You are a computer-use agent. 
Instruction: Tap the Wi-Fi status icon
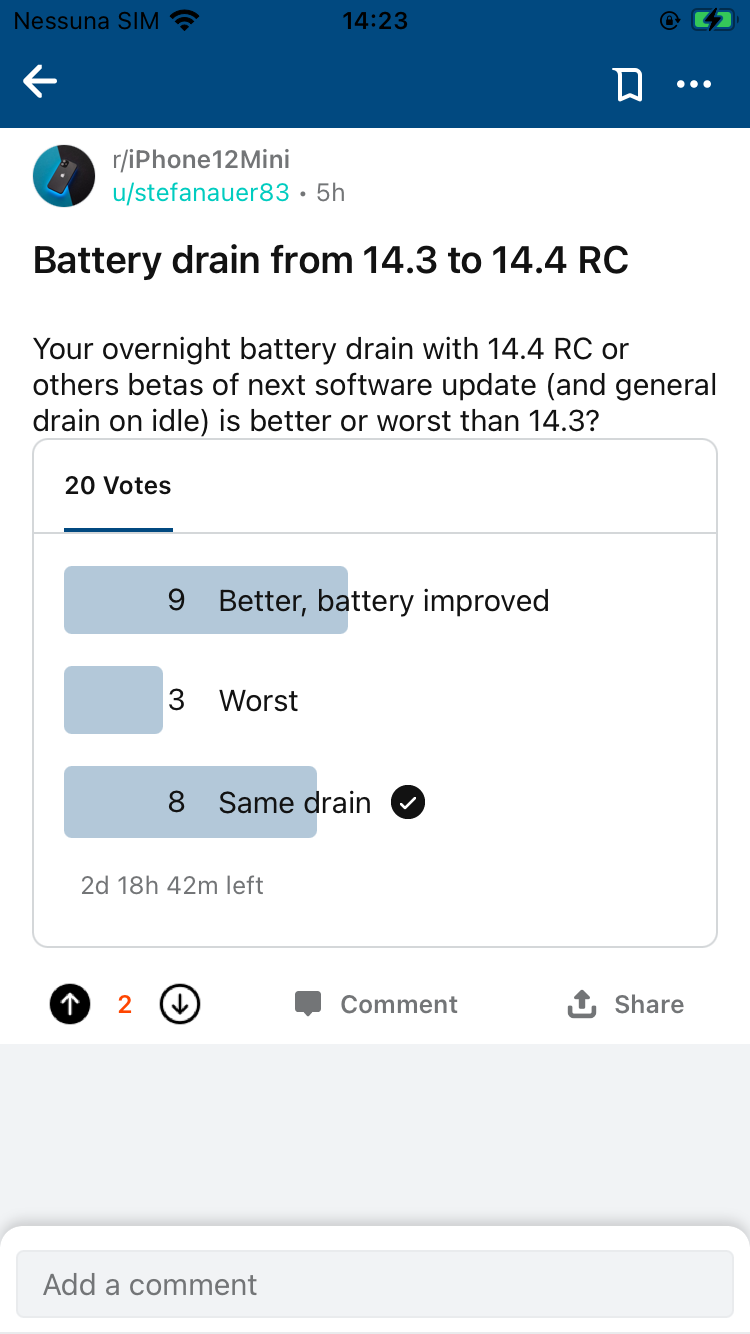184,21
